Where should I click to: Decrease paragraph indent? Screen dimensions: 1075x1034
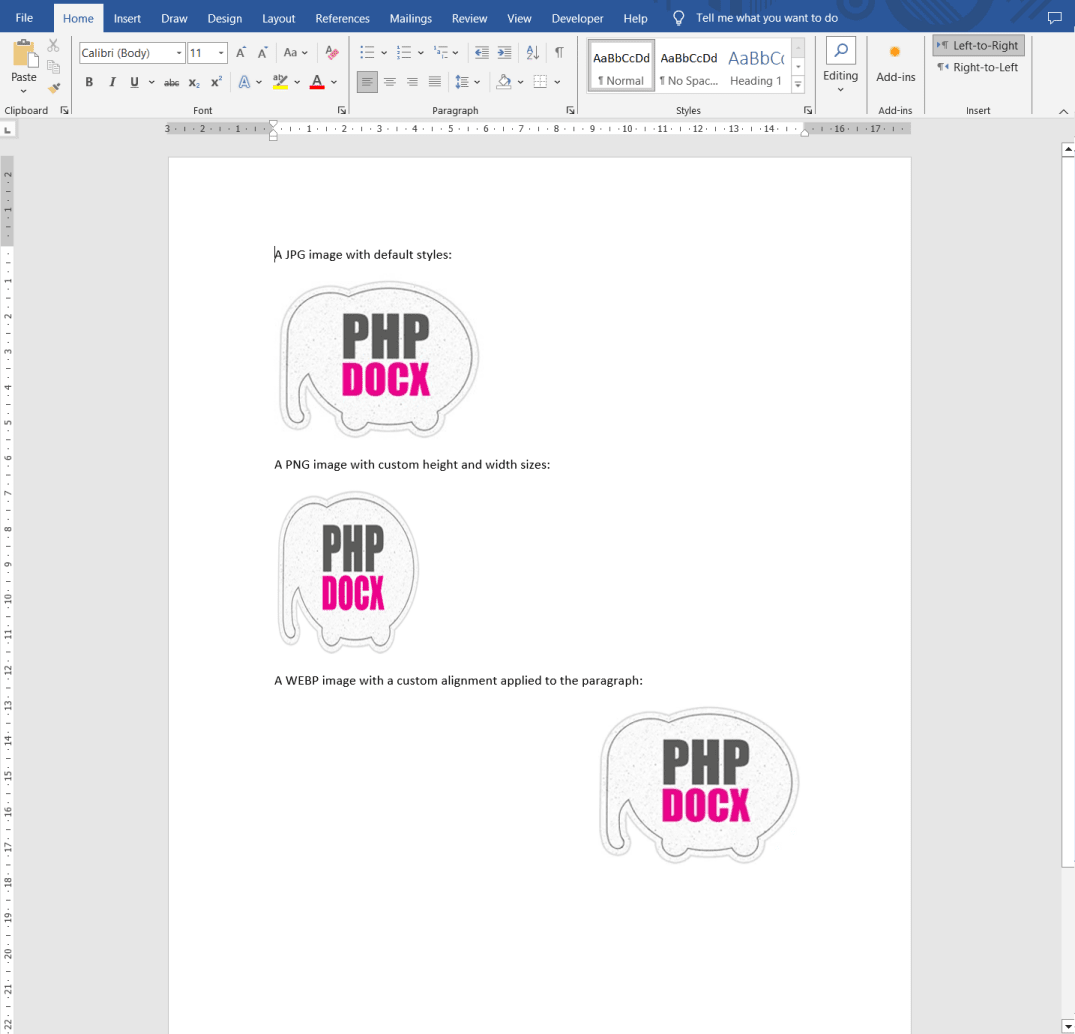[x=482, y=53]
